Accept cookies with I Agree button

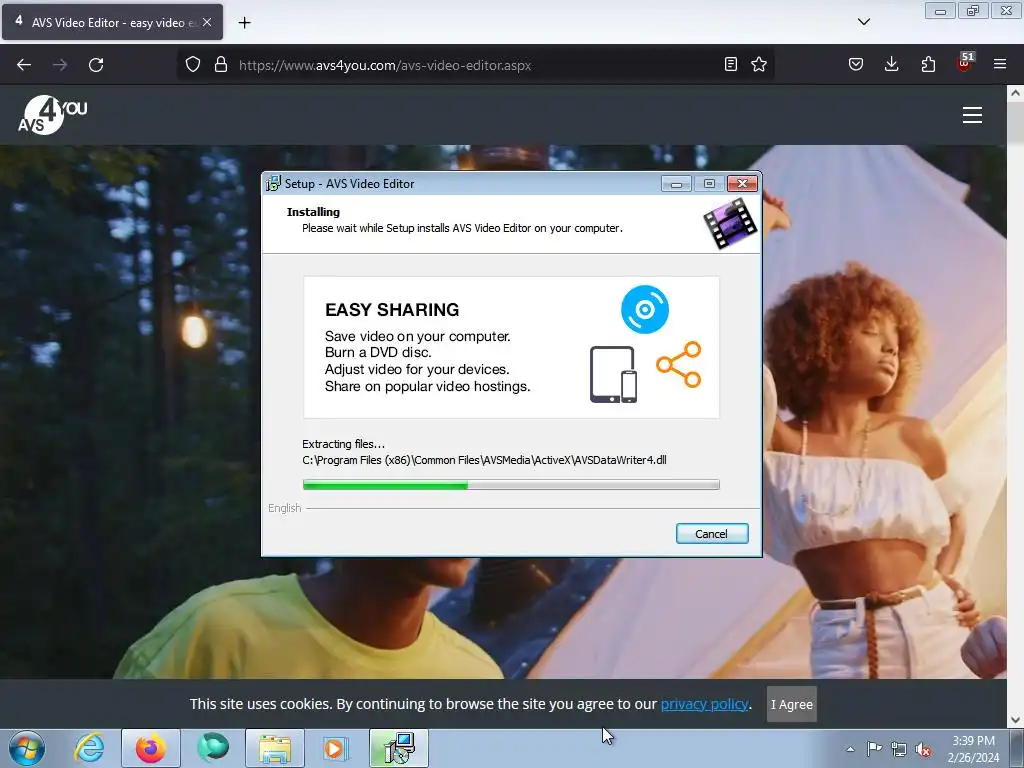pyautogui.click(x=792, y=704)
